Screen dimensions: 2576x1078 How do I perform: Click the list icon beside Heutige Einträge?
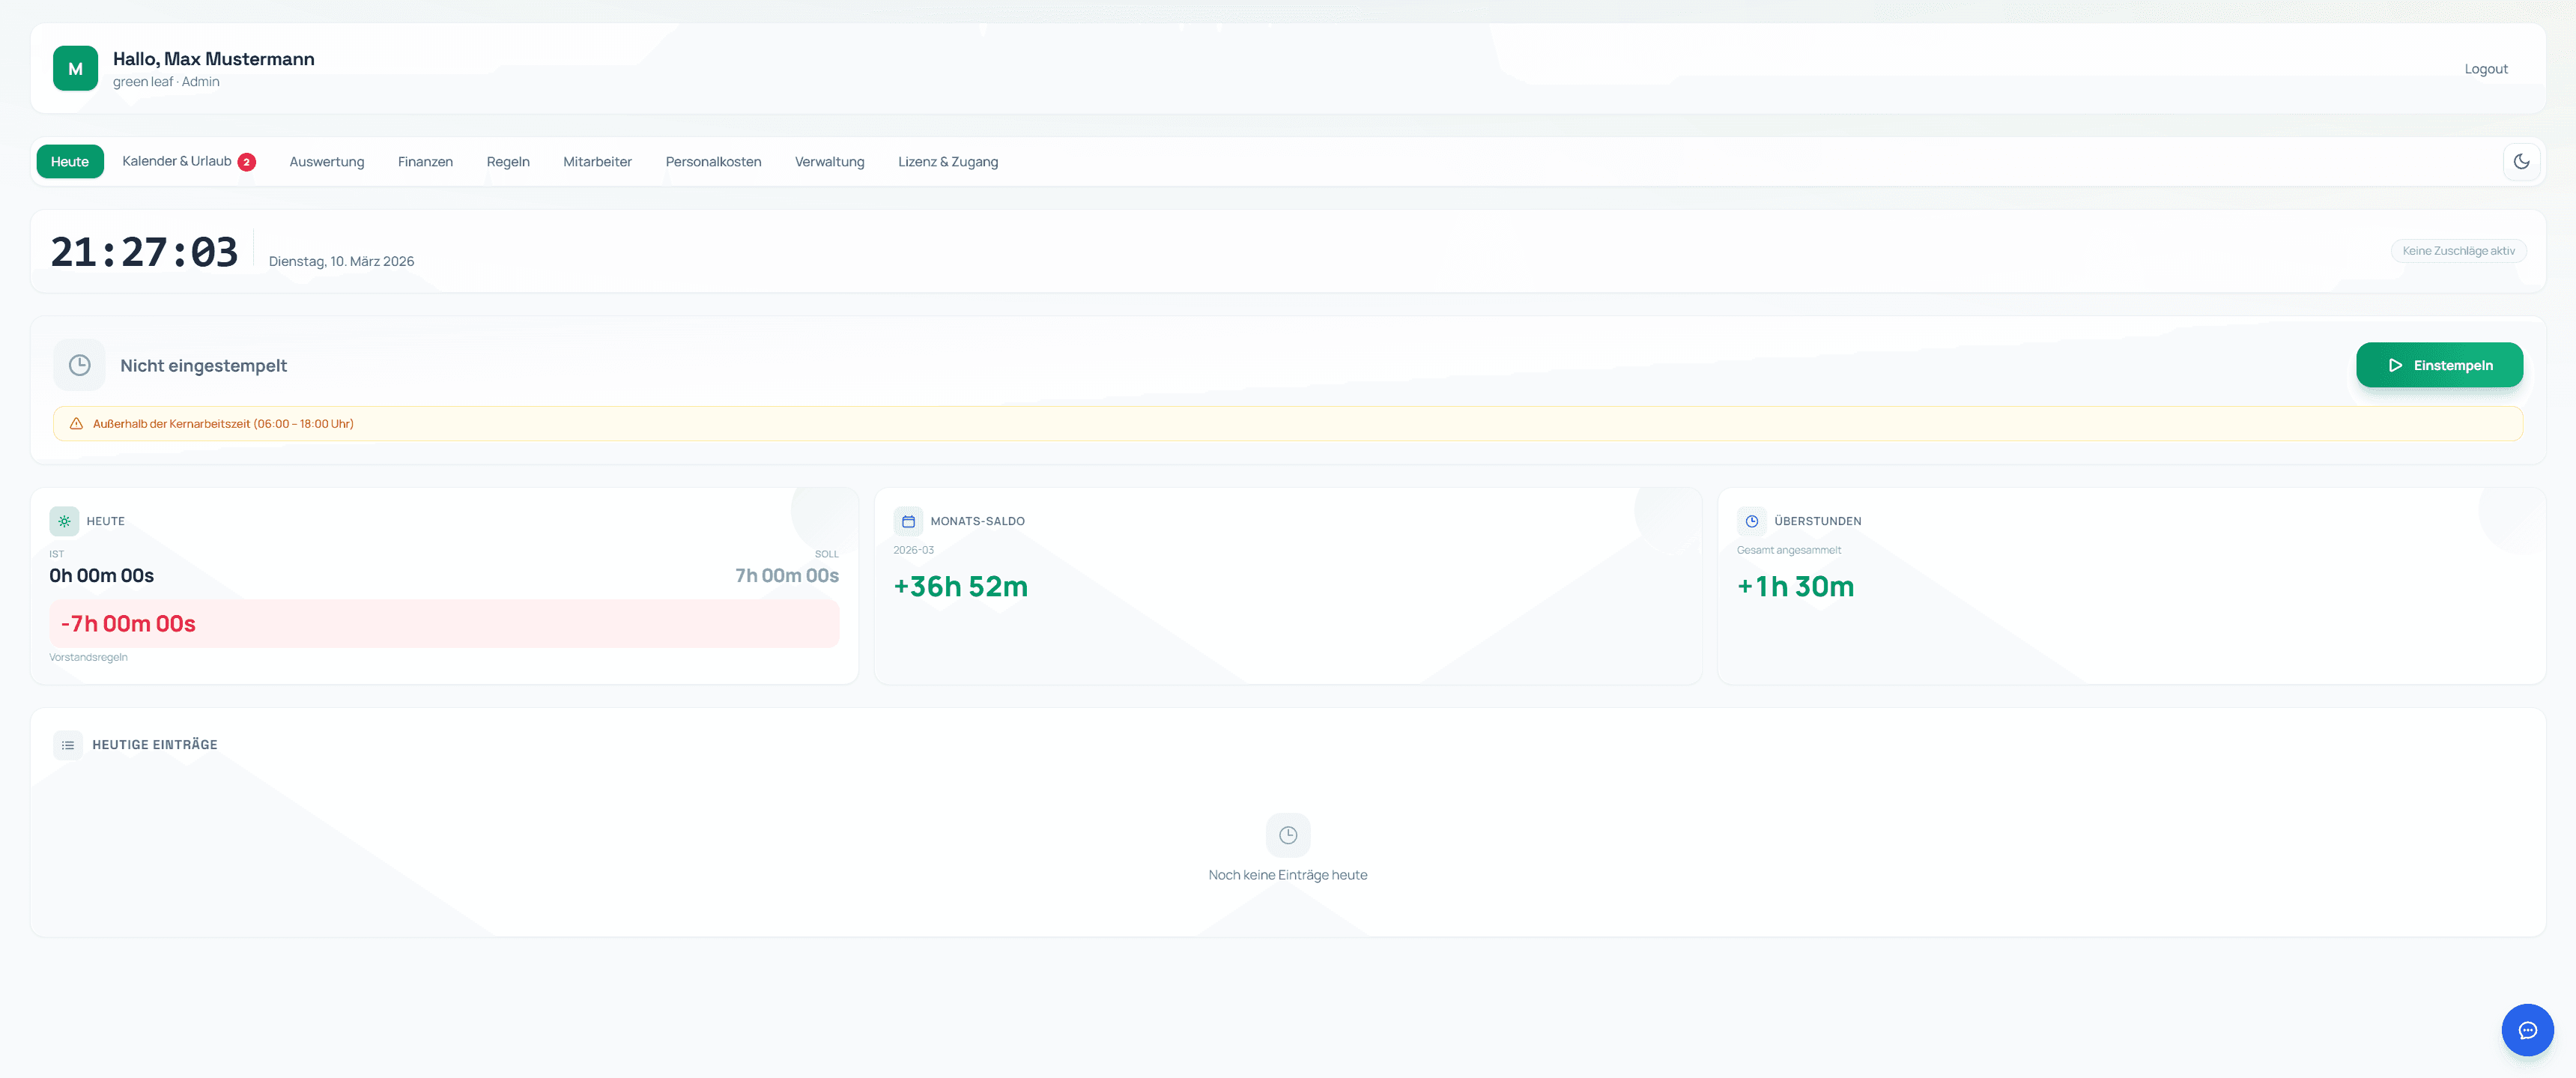pyautogui.click(x=68, y=745)
